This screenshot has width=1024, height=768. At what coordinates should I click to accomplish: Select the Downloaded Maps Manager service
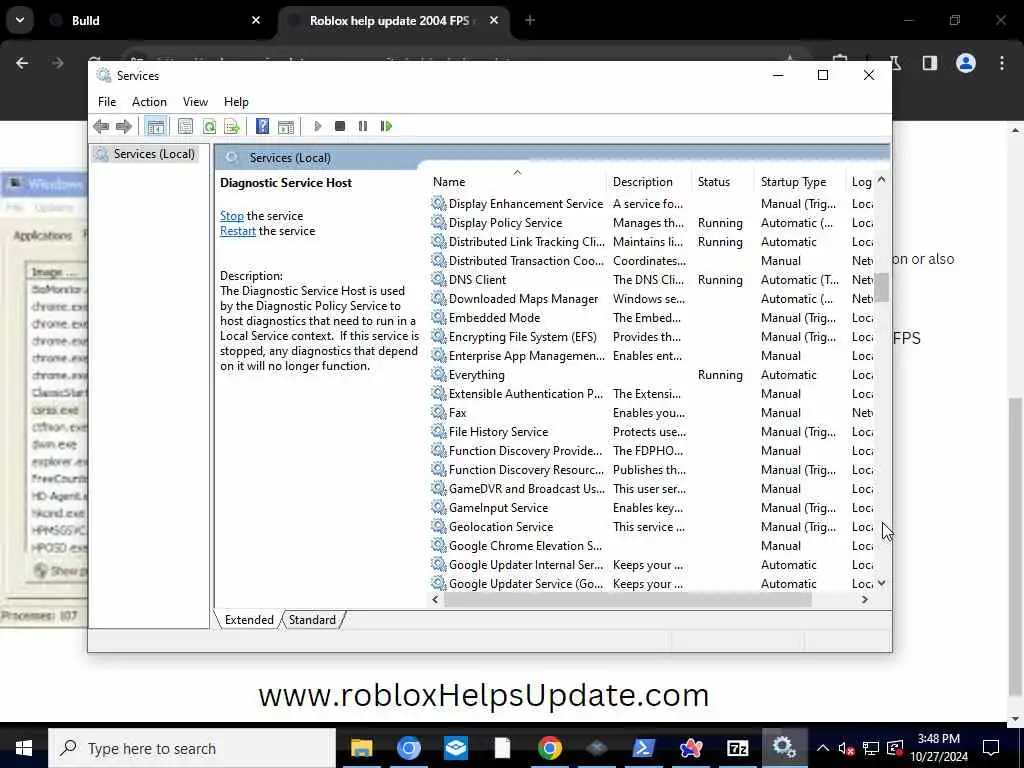tap(652, 298)
